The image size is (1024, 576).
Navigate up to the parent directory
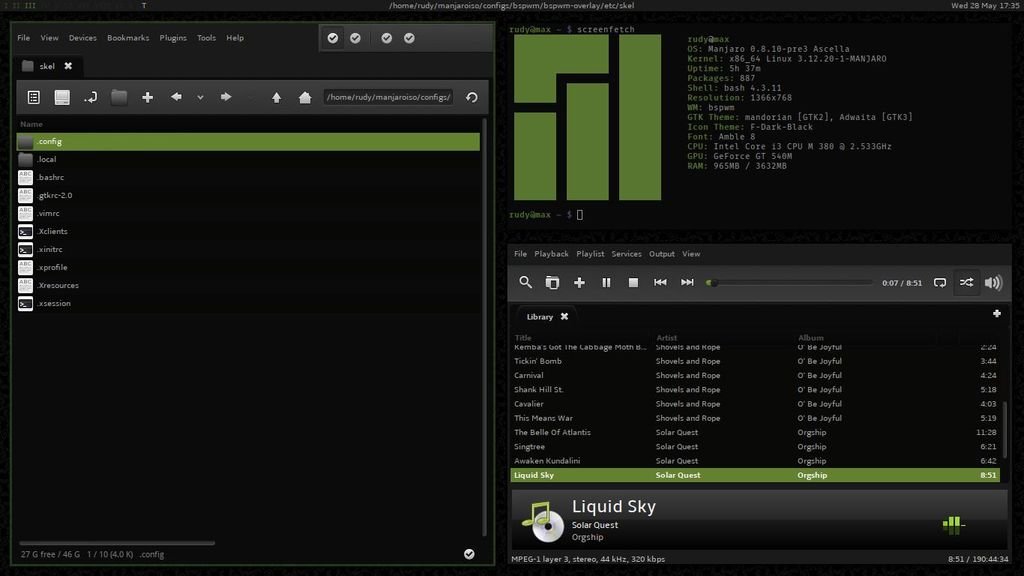tap(277, 97)
